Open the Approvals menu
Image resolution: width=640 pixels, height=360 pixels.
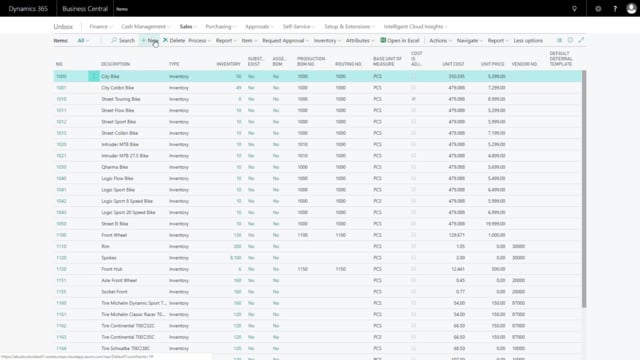pyautogui.click(x=259, y=27)
